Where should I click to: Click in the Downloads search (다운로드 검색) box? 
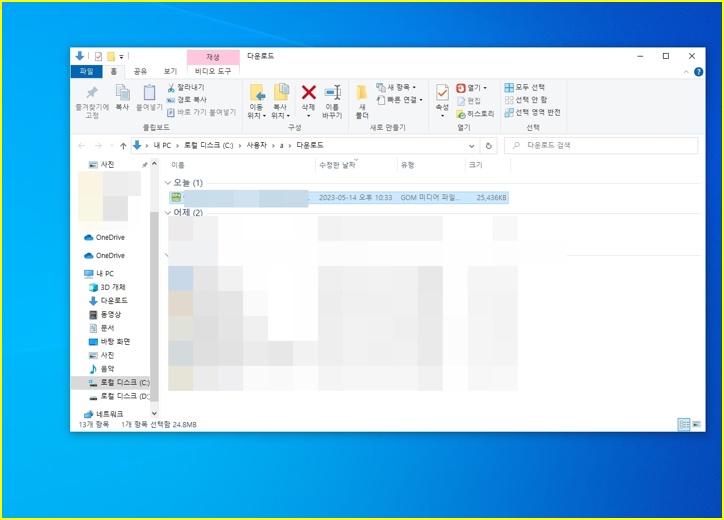click(601, 145)
